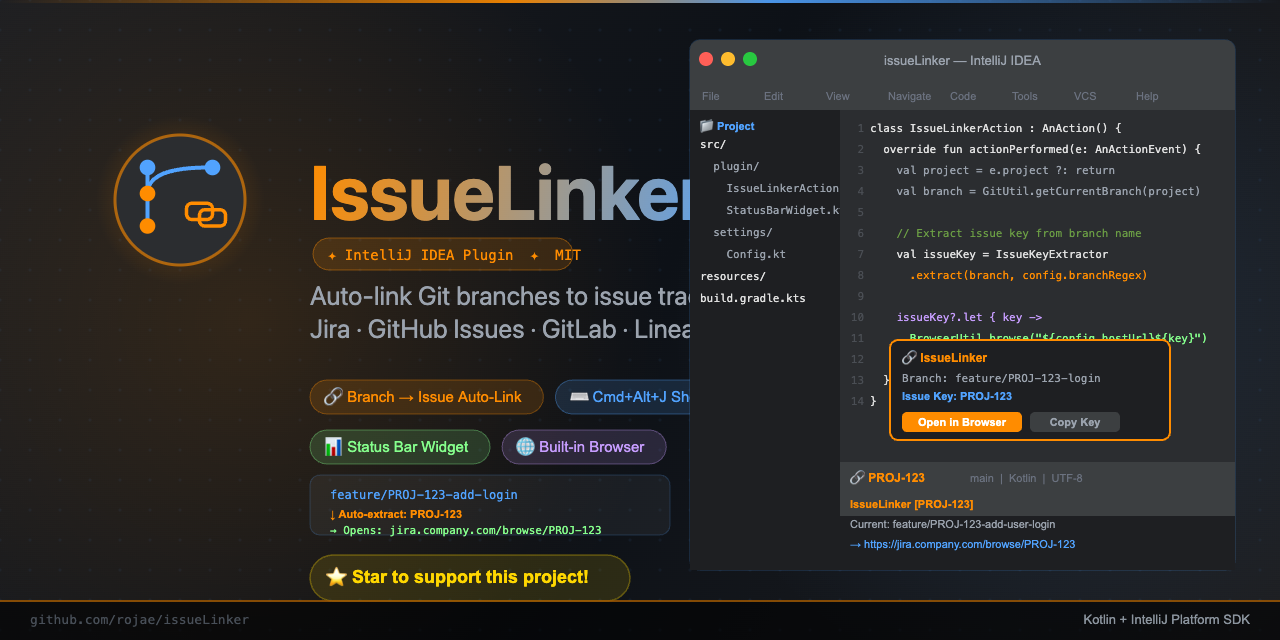The image size is (1280, 640).
Task: Click the link icon beside PROJ-123 in status bar
Action: [x=857, y=478]
